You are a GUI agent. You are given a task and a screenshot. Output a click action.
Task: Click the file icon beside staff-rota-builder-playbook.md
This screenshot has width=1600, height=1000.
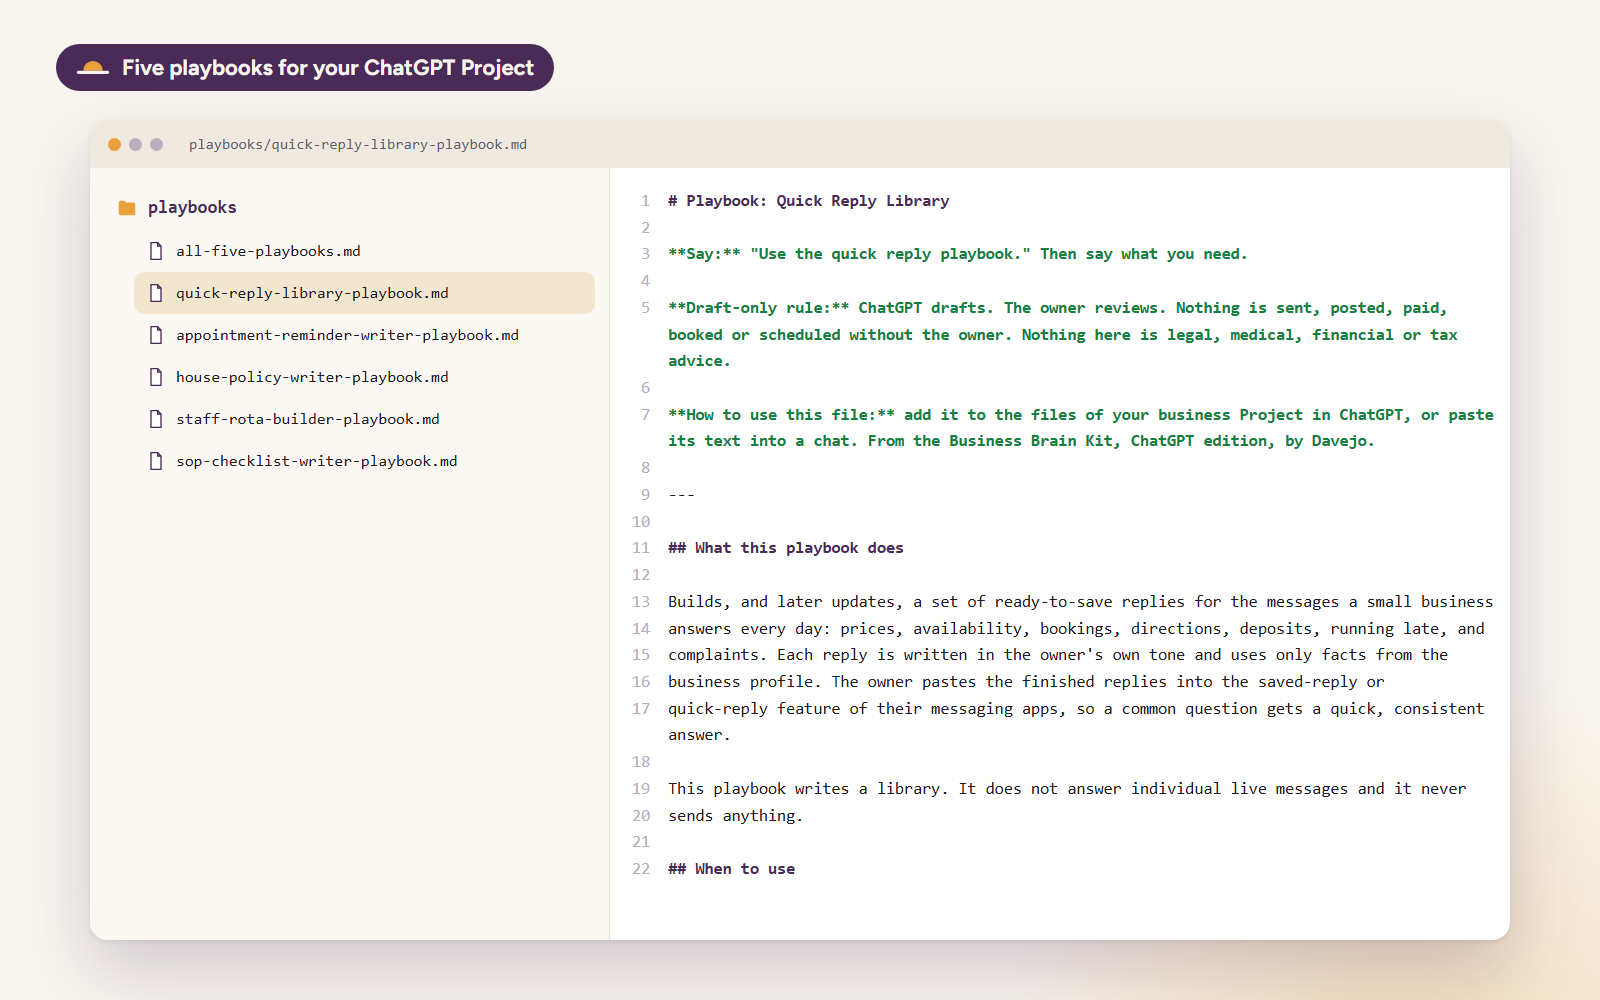[x=156, y=419]
